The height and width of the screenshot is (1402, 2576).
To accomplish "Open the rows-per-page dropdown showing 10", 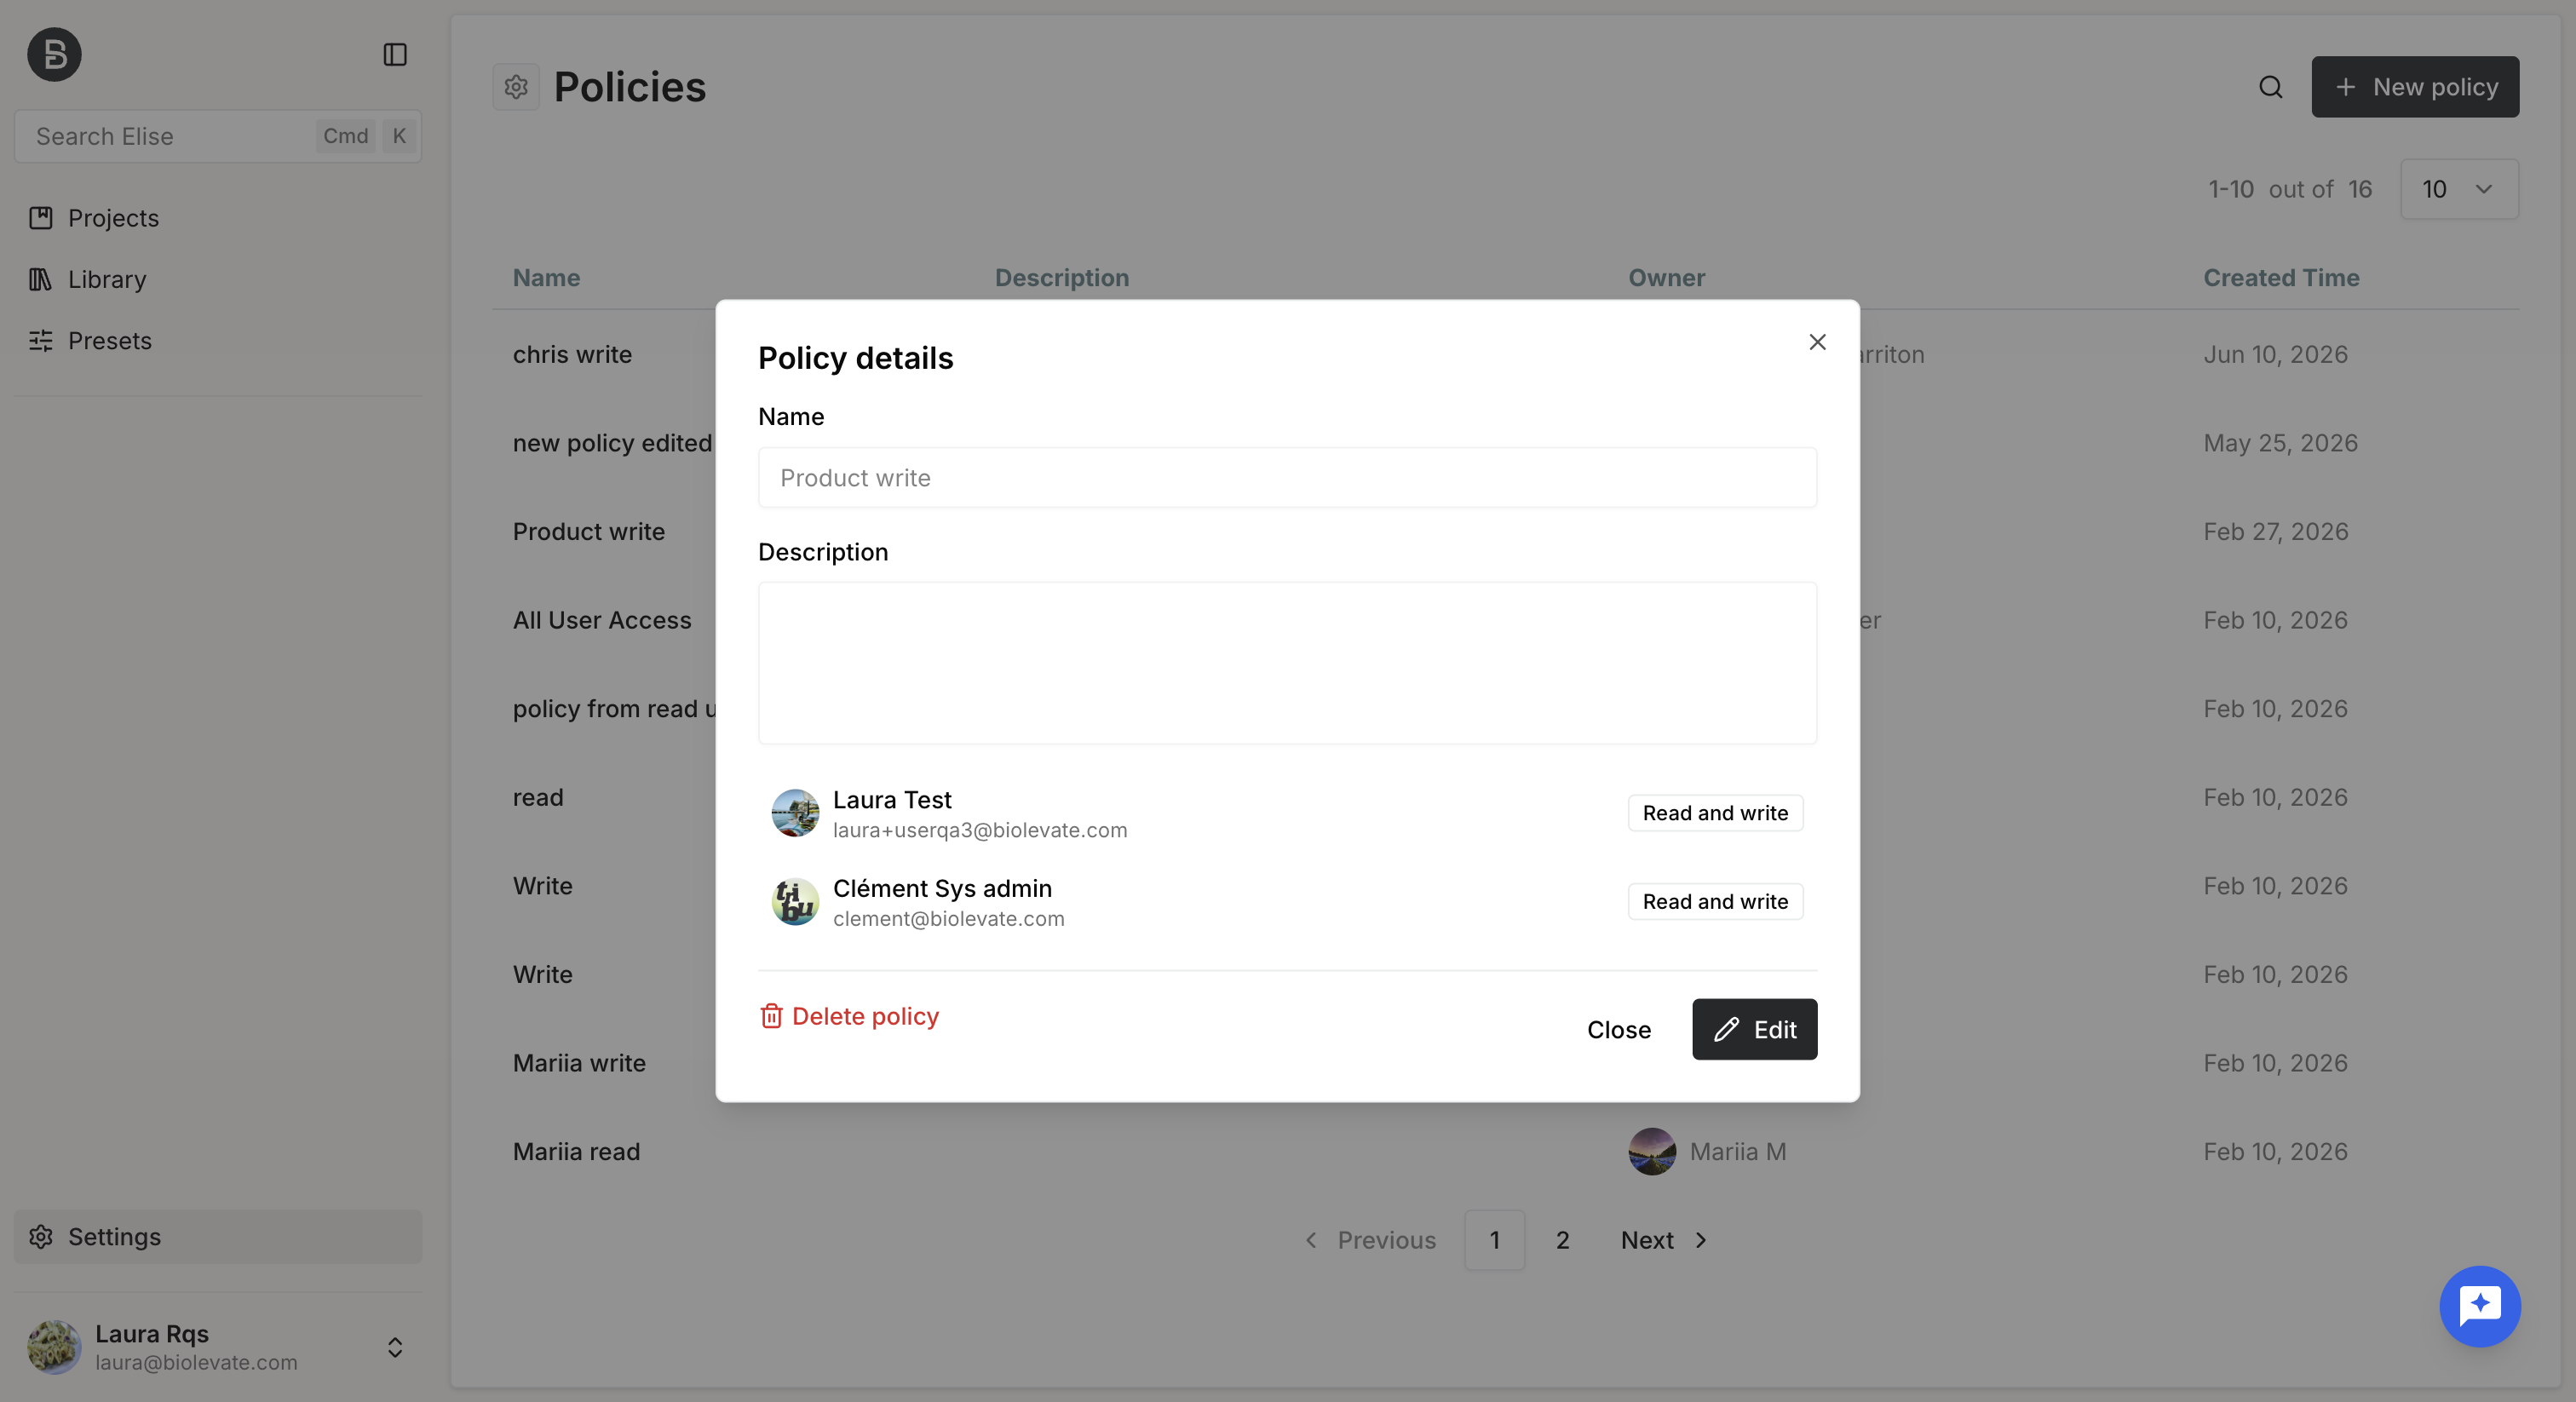I will click(x=2459, y=189).
